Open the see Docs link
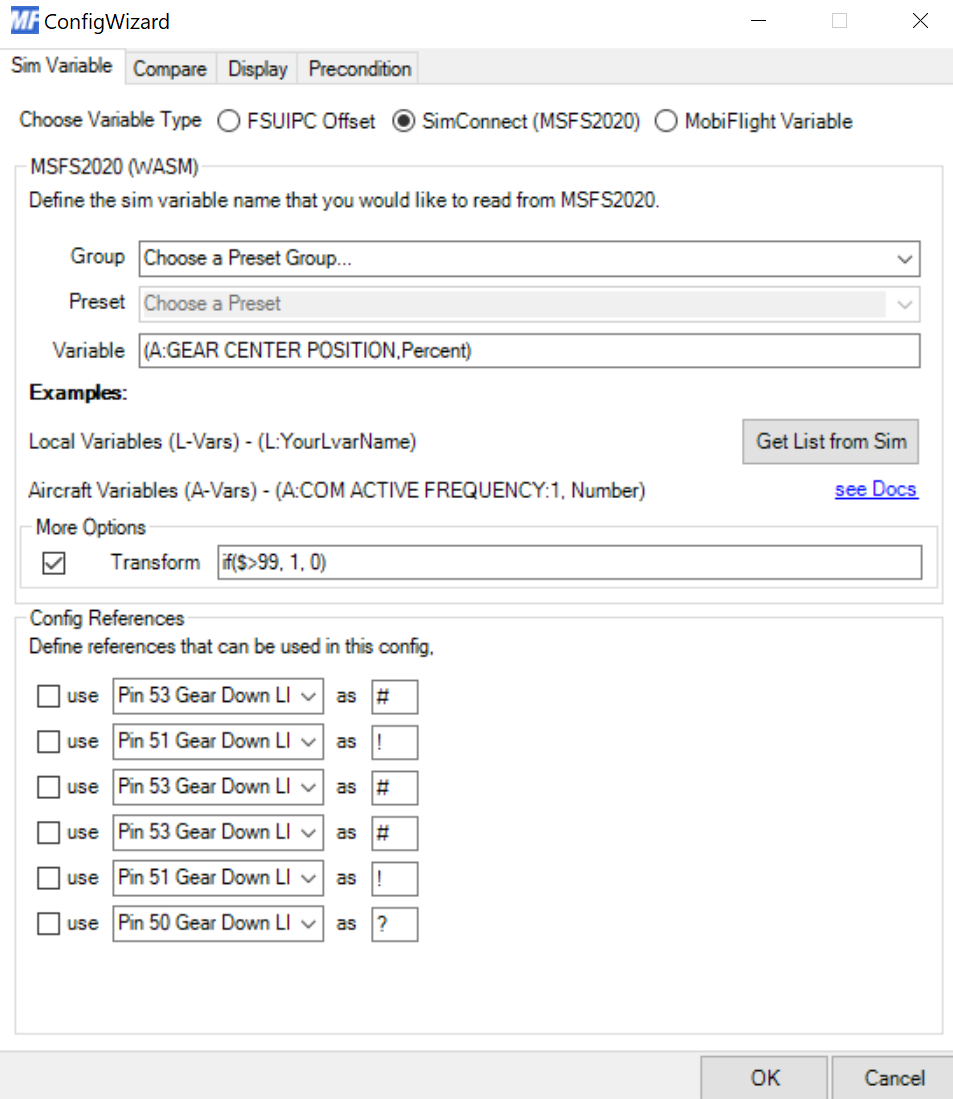The height and width of the screenshot is (1099, 953). point(876,489)
